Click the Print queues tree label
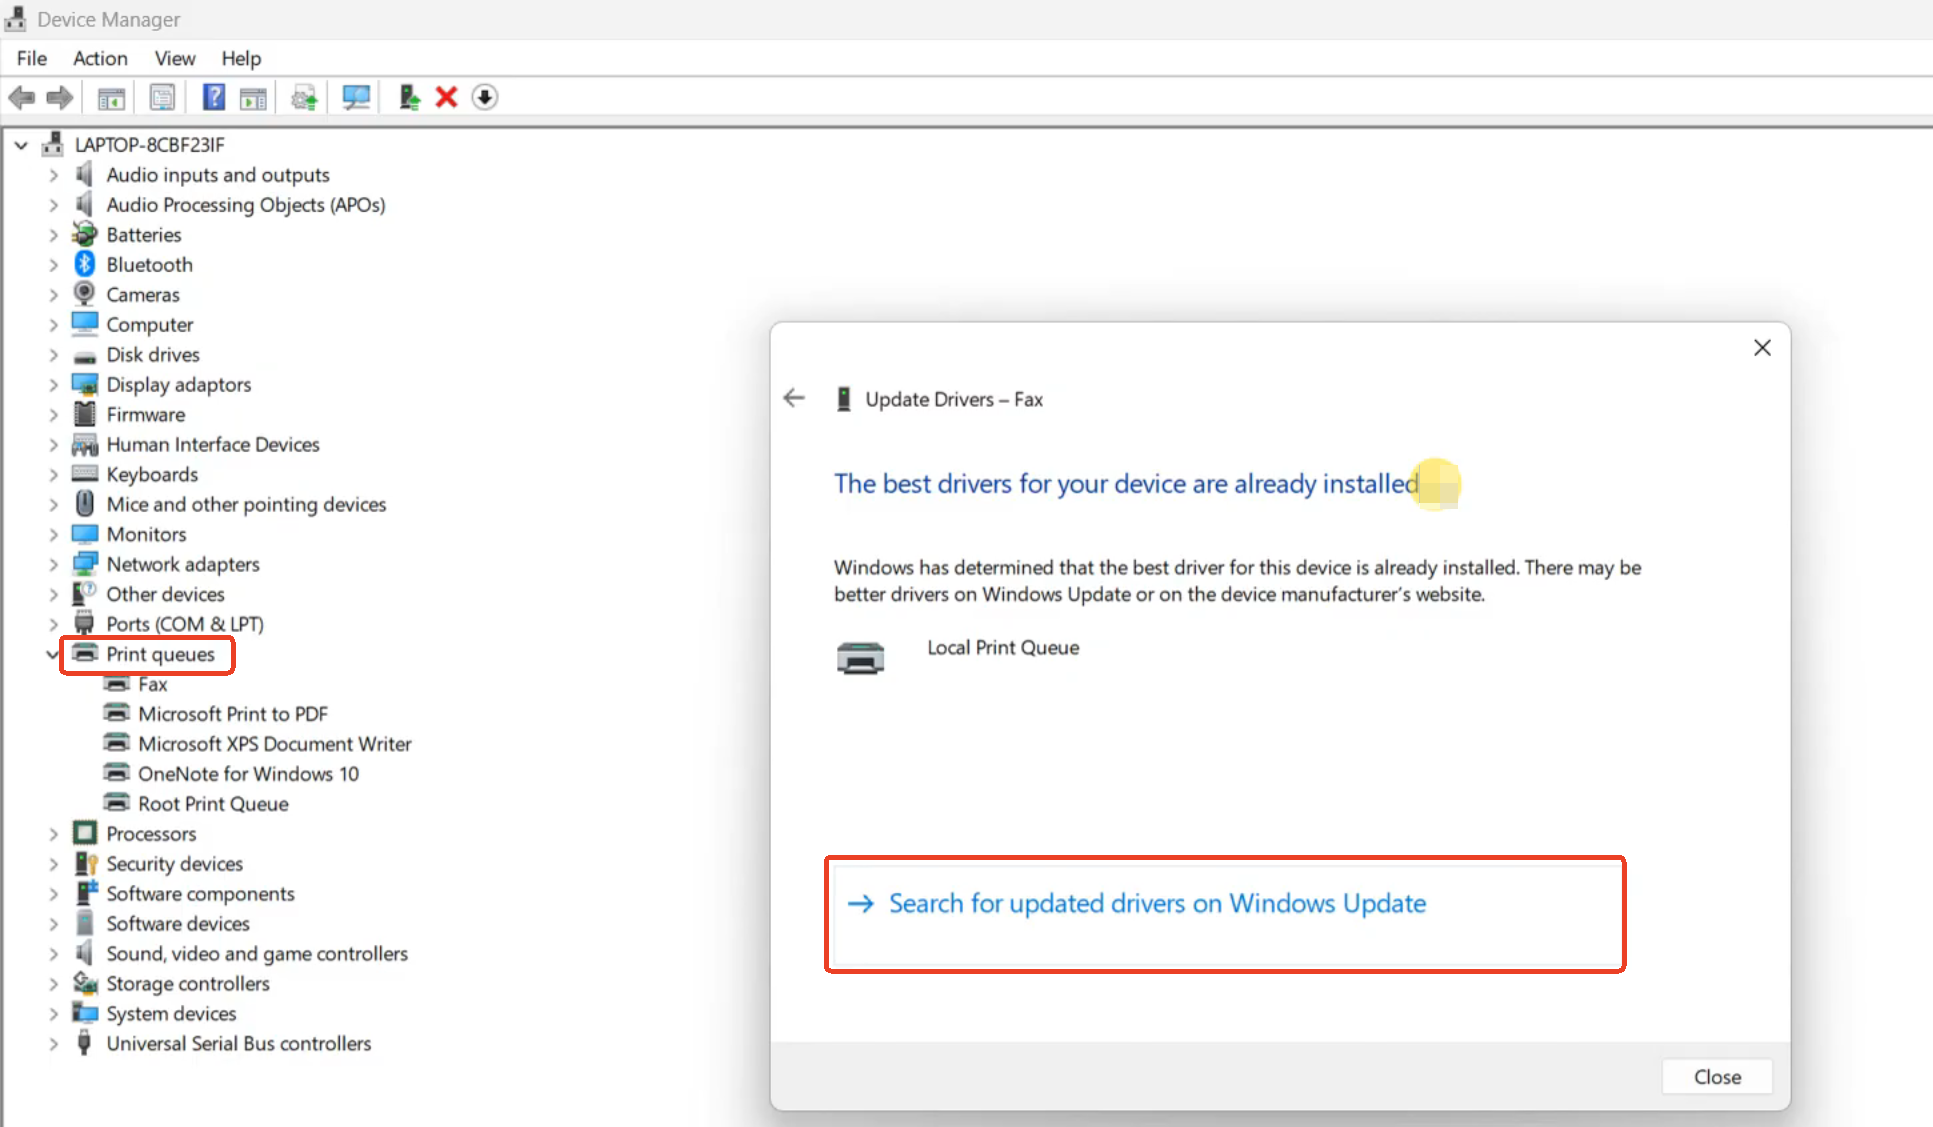 click(160, 654)
